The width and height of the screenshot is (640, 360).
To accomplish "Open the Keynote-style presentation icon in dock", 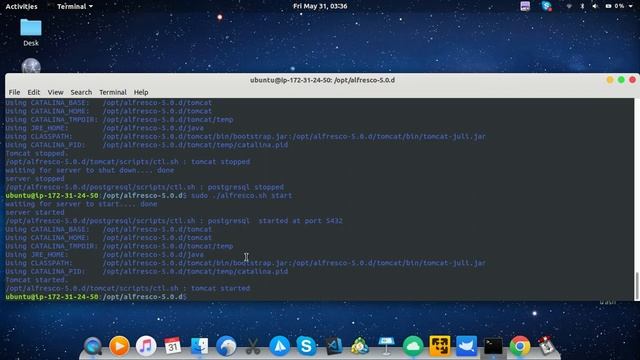I will point(386,346).
